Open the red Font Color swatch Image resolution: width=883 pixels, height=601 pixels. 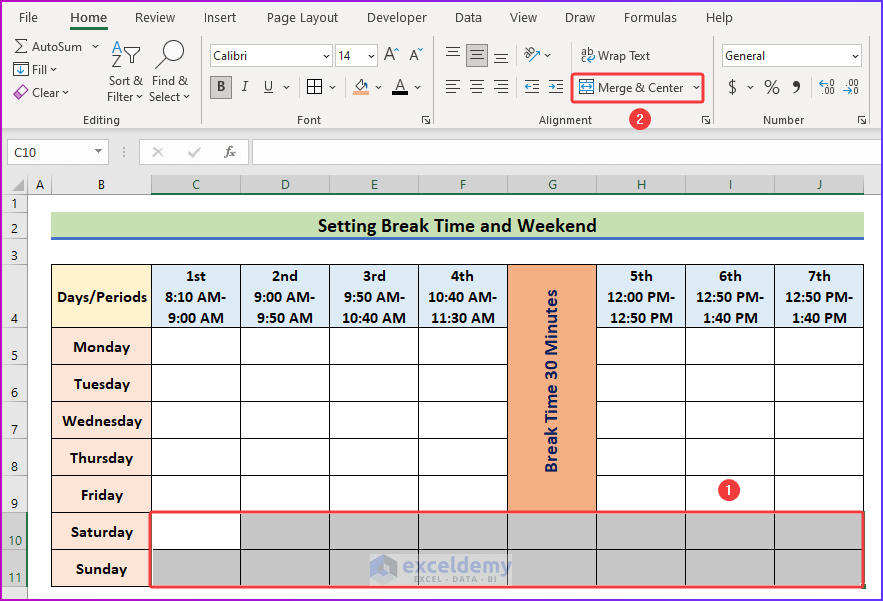[400, 87]
